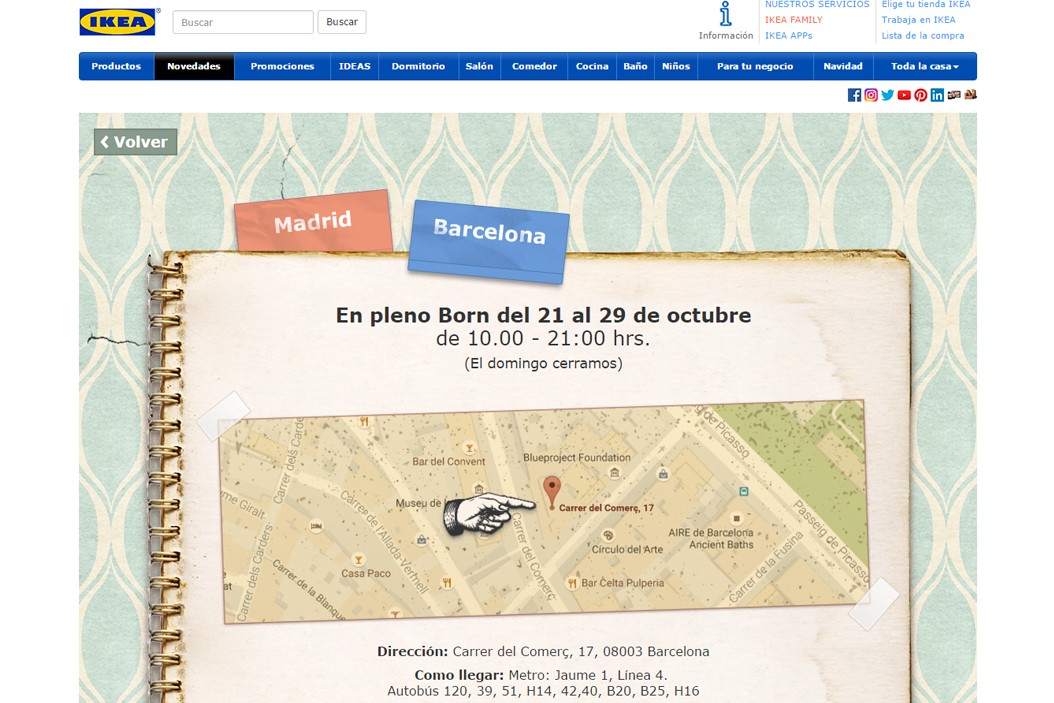Screen dimensions: 1054x703
Task: Open the Salón category
Action: tap(479, 67)
